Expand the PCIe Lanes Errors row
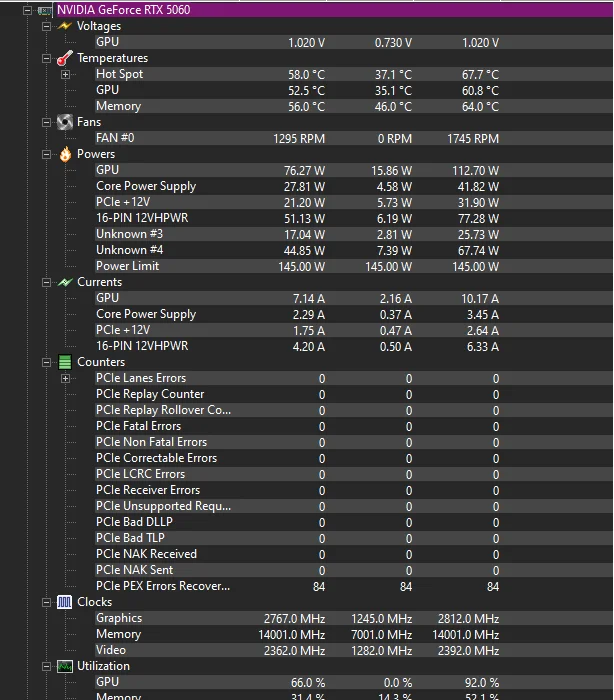 coord(66,379)
